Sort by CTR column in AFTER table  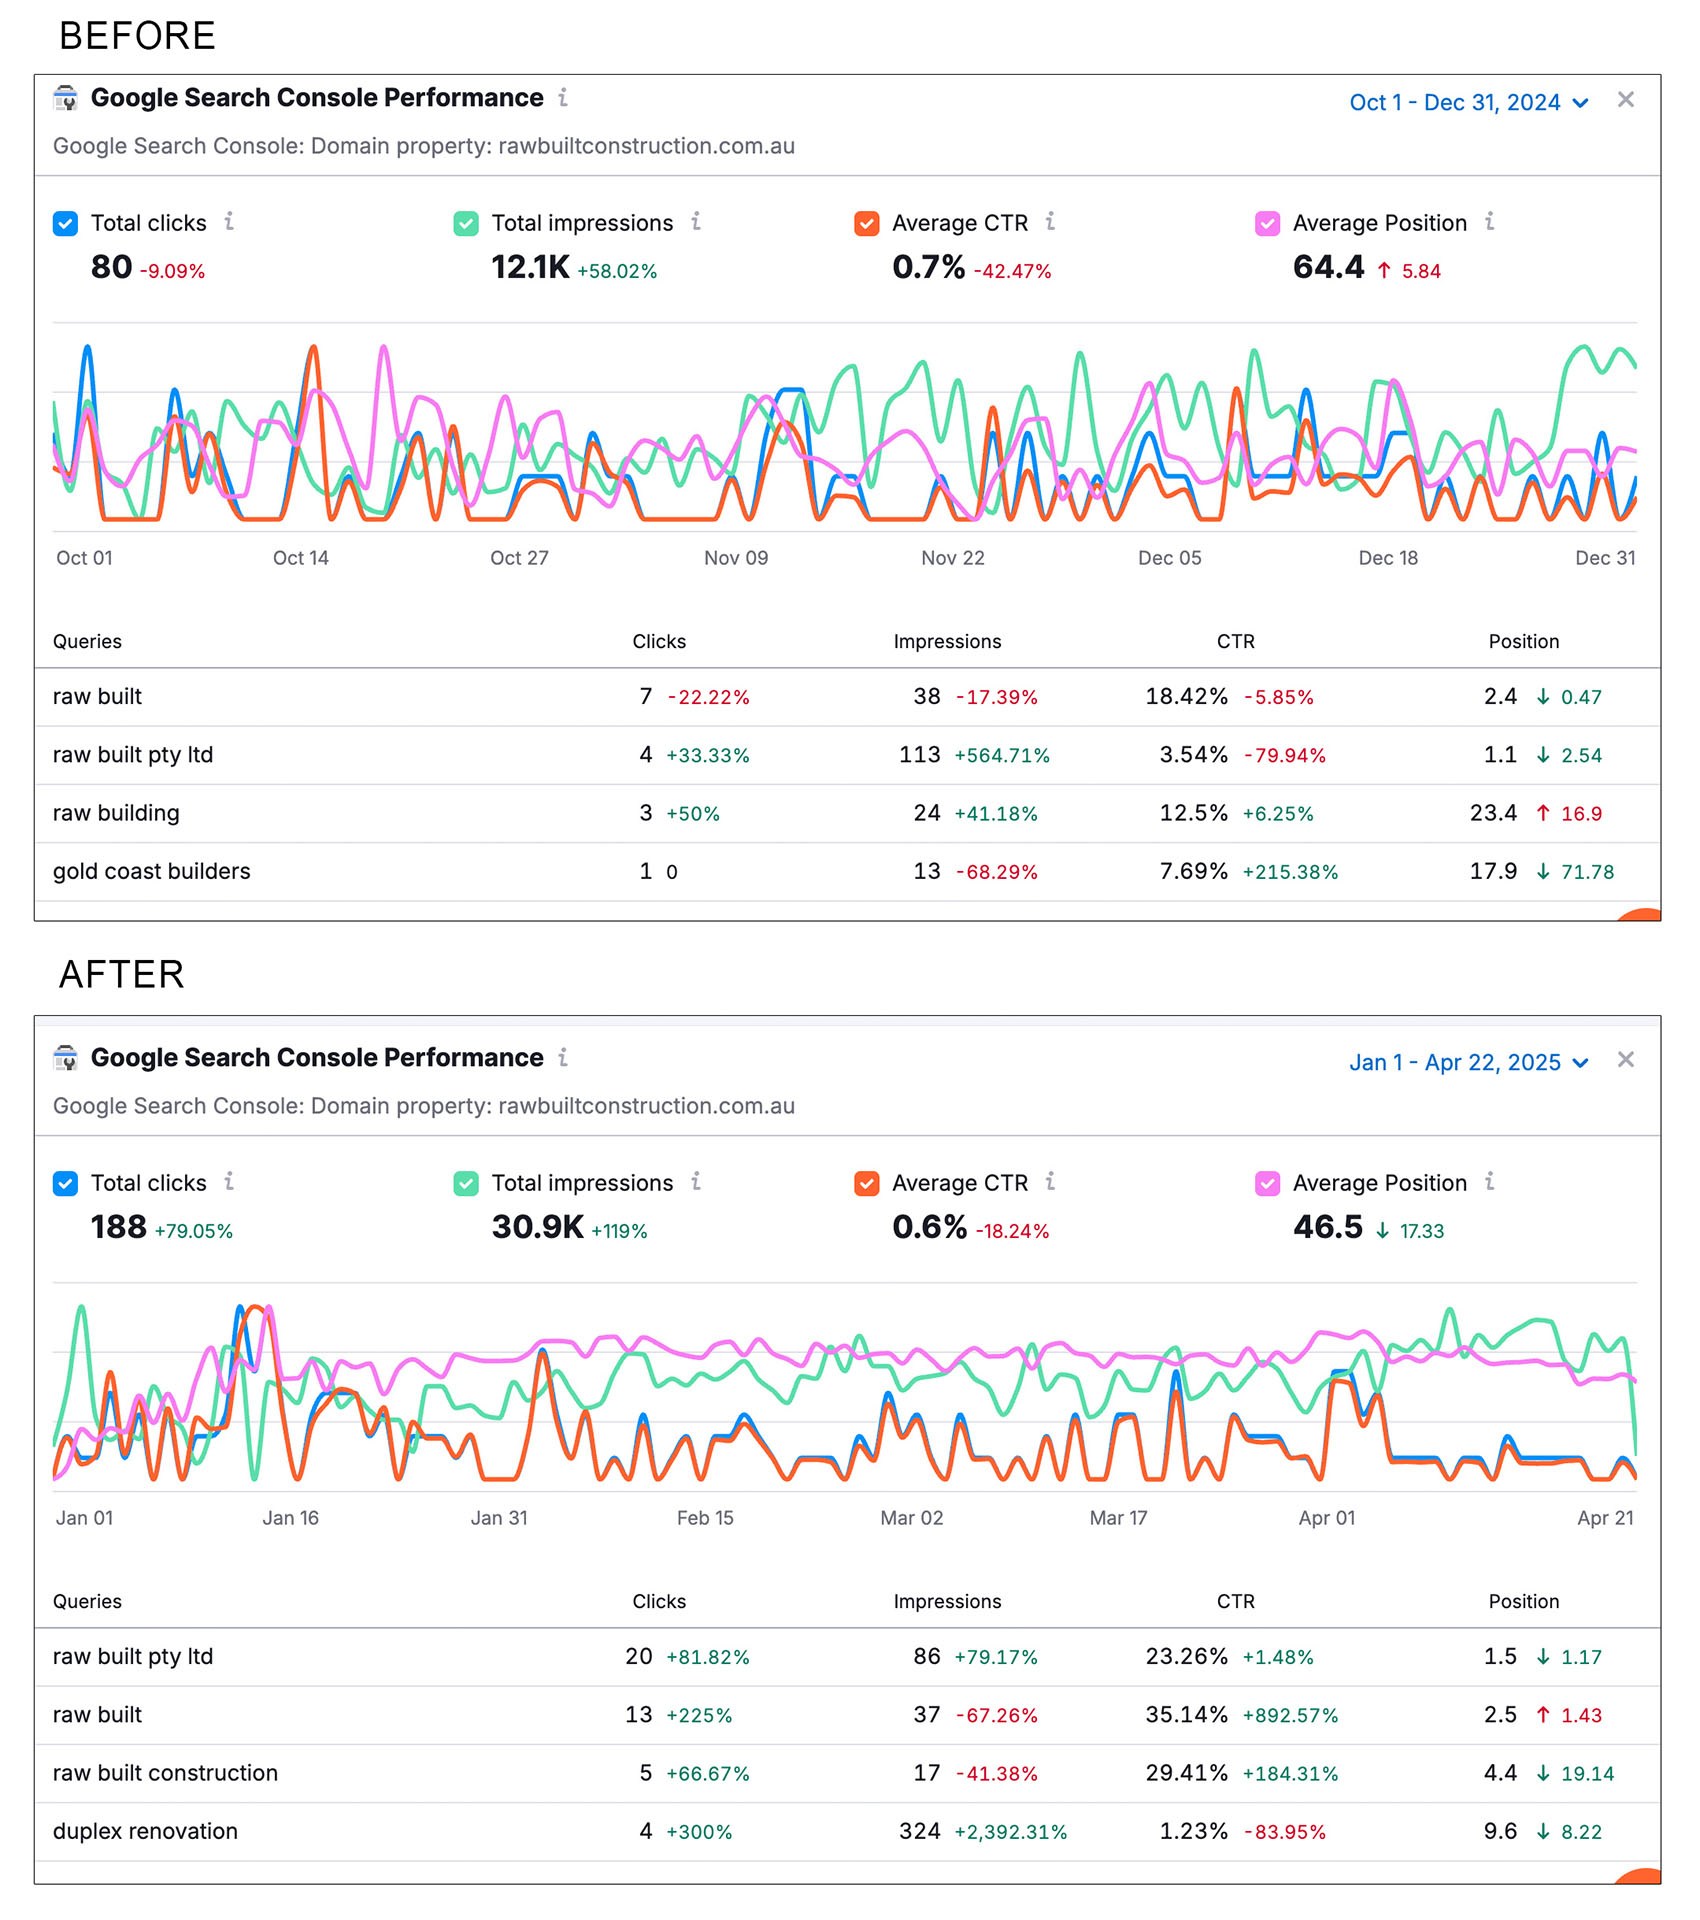click(1236, 1601)
